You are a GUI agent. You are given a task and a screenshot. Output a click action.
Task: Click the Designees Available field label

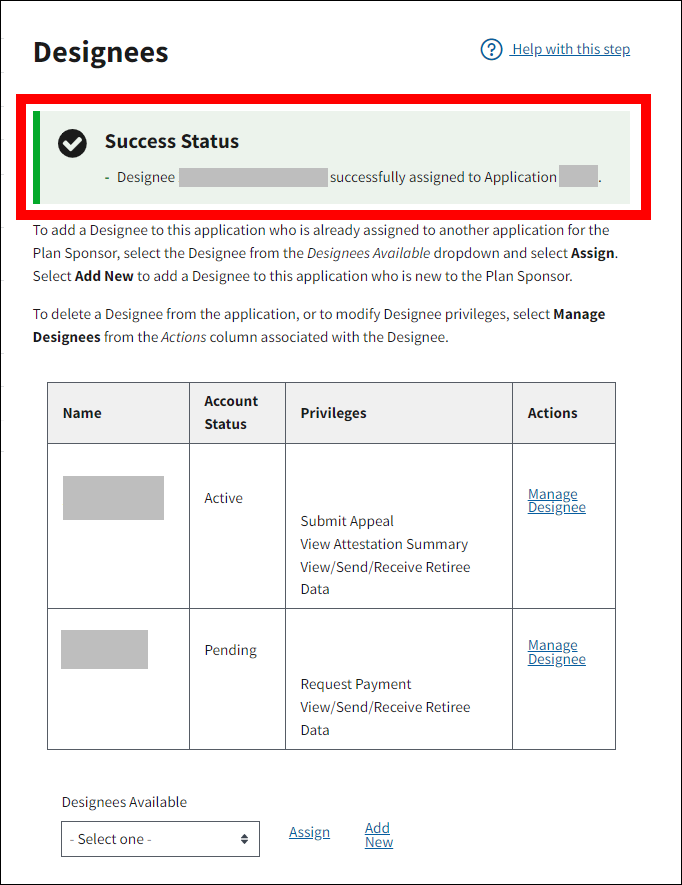124,802
